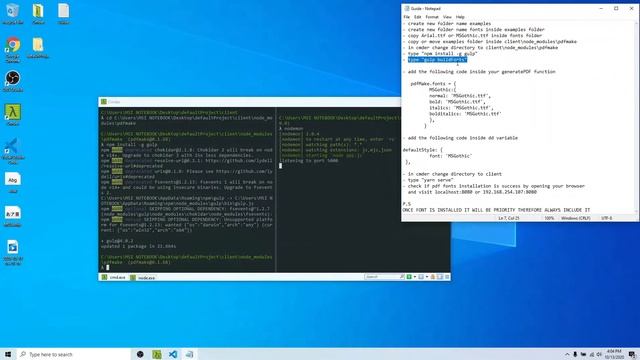Open the View menu in Notepad
Screen dimensions: 640x360
point(447,17)
